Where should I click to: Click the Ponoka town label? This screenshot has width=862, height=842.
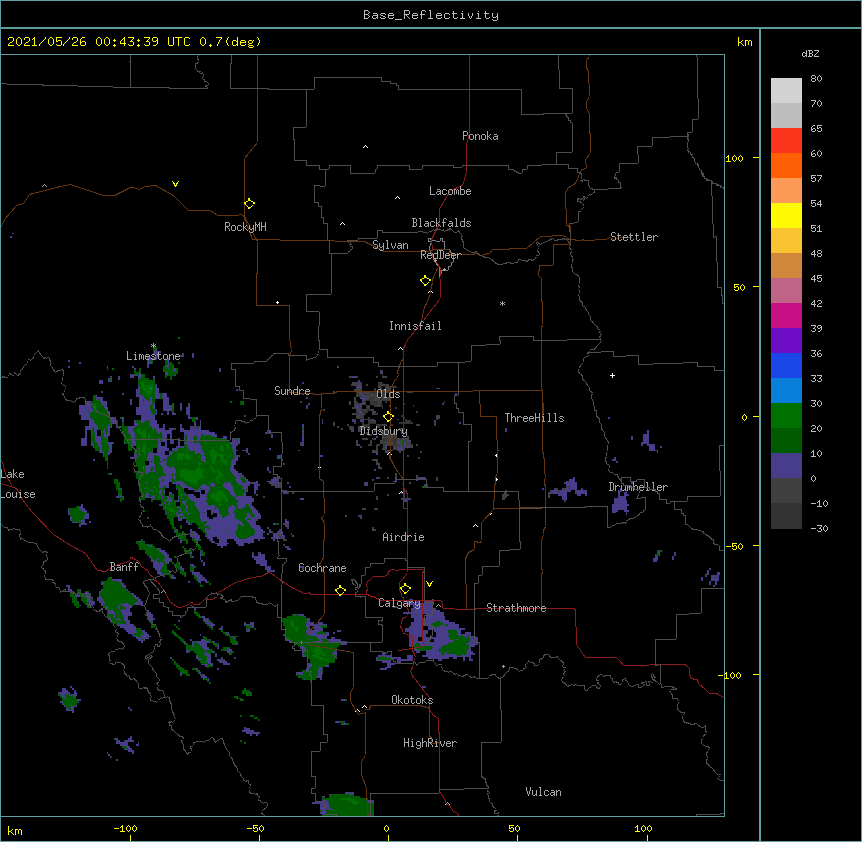pyautogui.click(x=480, y=136)
